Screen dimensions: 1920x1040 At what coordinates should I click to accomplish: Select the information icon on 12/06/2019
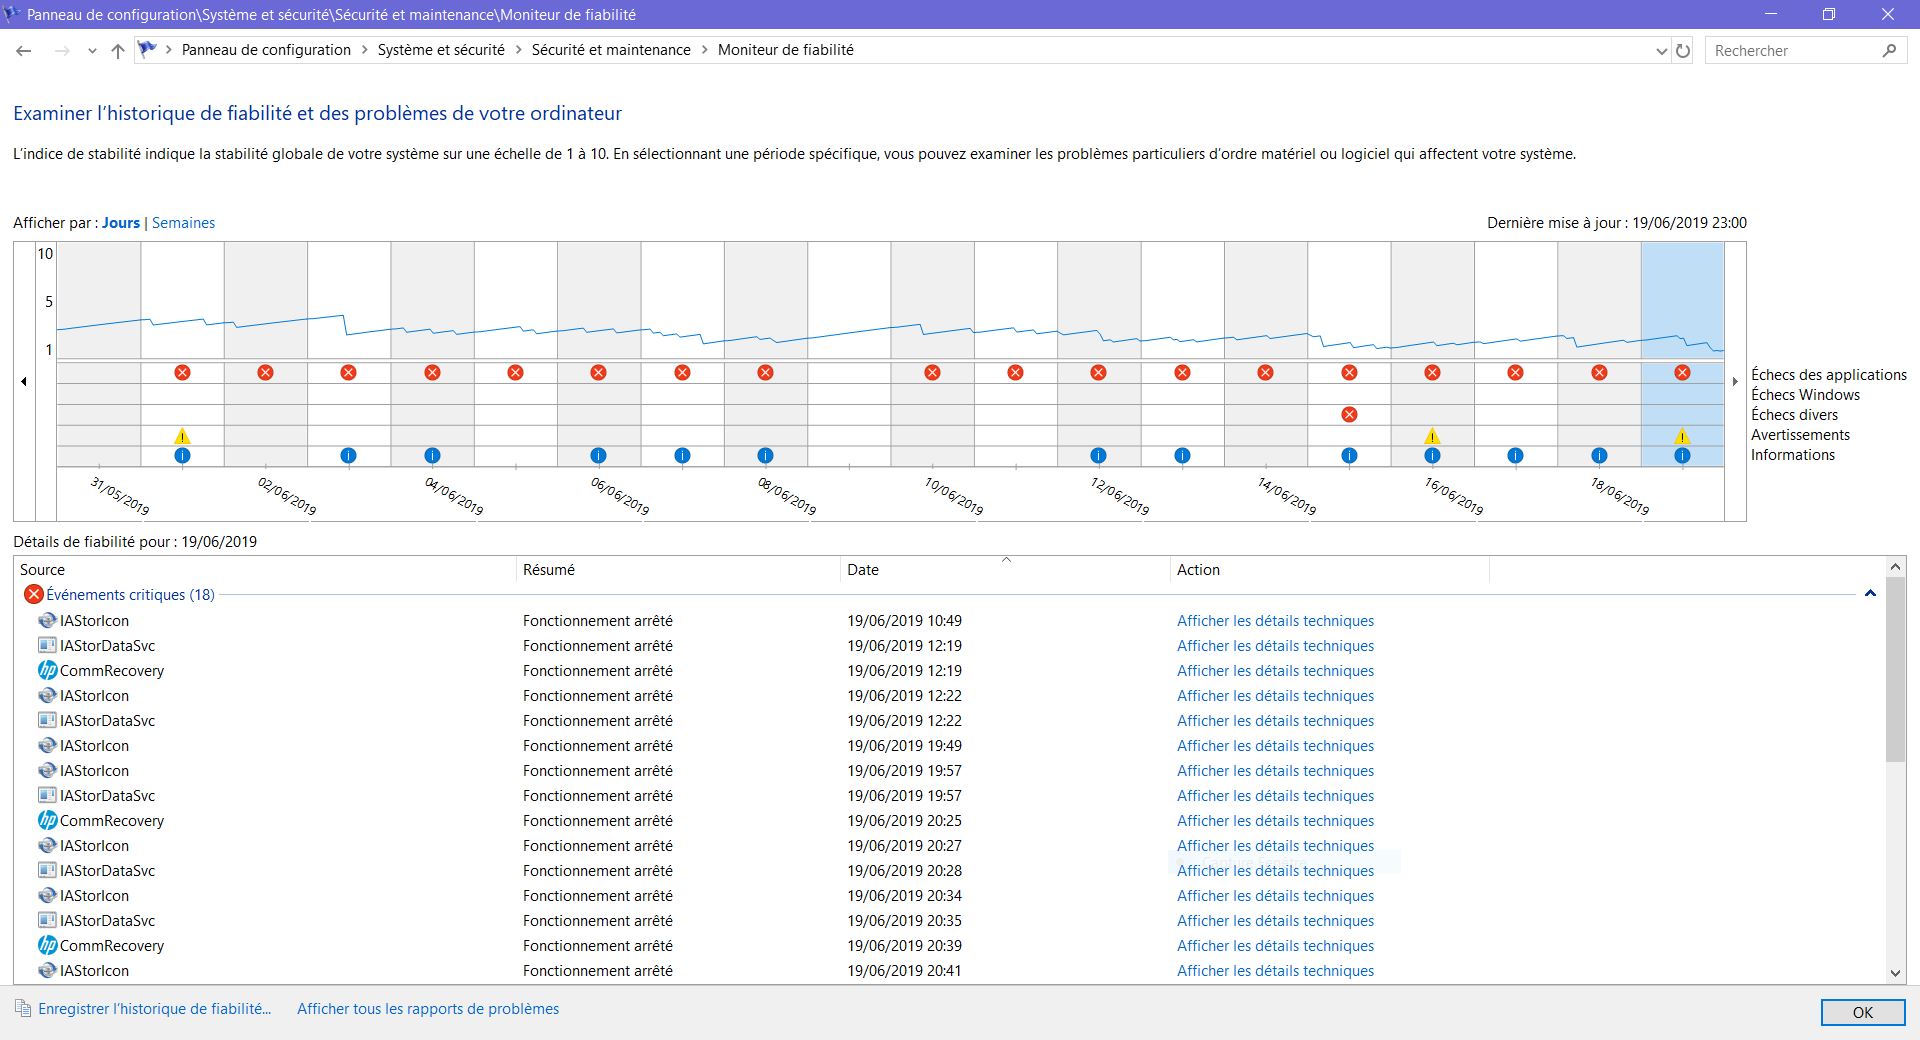[1098, 455]
